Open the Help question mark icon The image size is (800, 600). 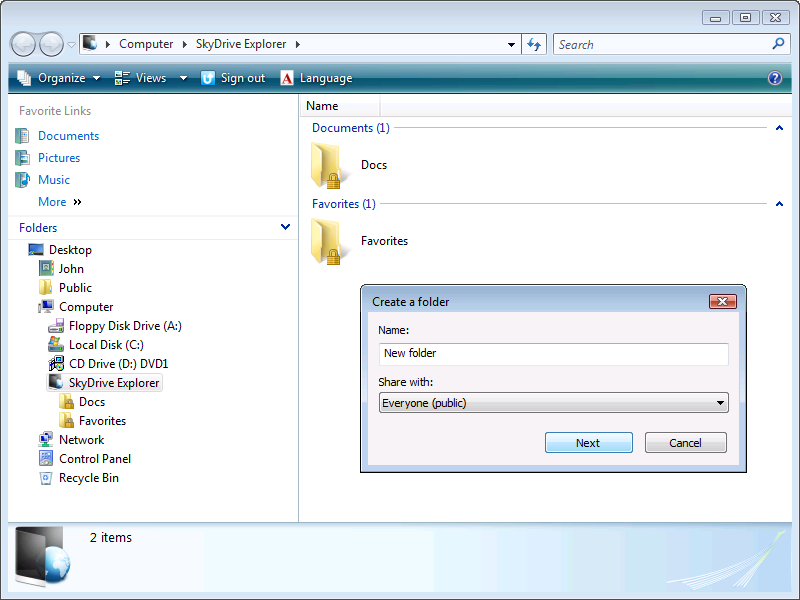(x=774, y=78)
